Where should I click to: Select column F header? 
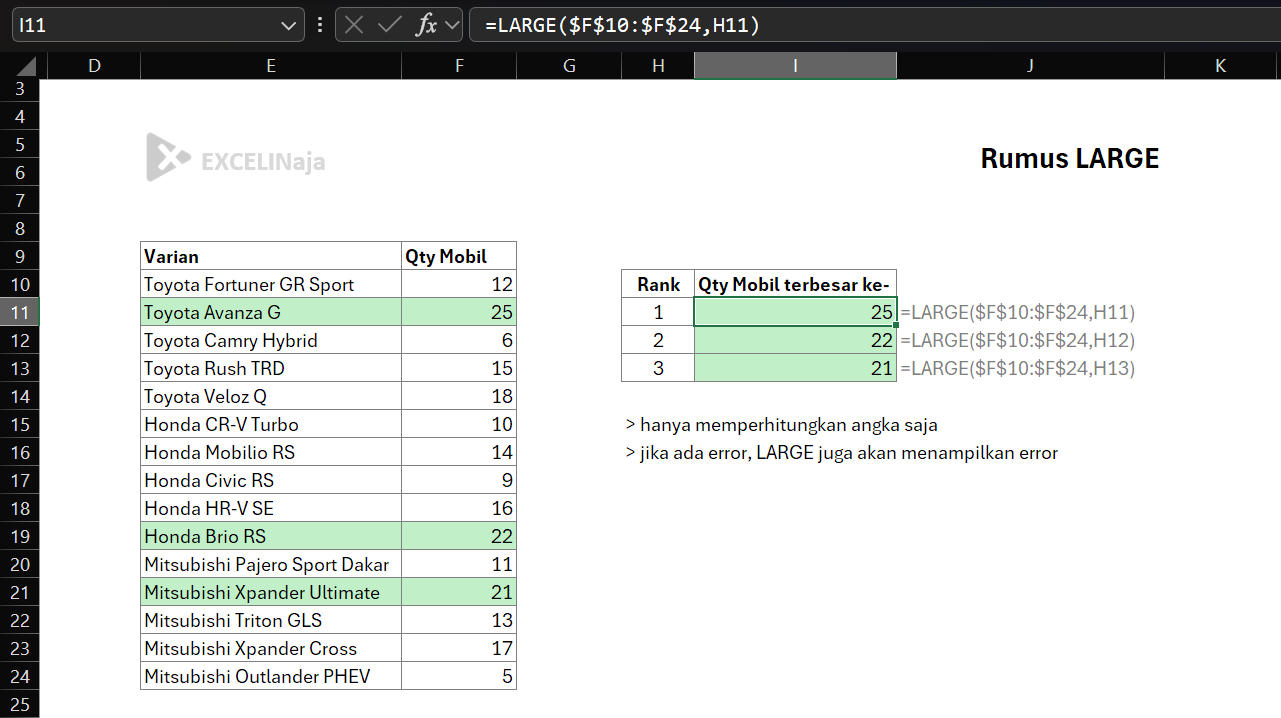coord(459,66)
